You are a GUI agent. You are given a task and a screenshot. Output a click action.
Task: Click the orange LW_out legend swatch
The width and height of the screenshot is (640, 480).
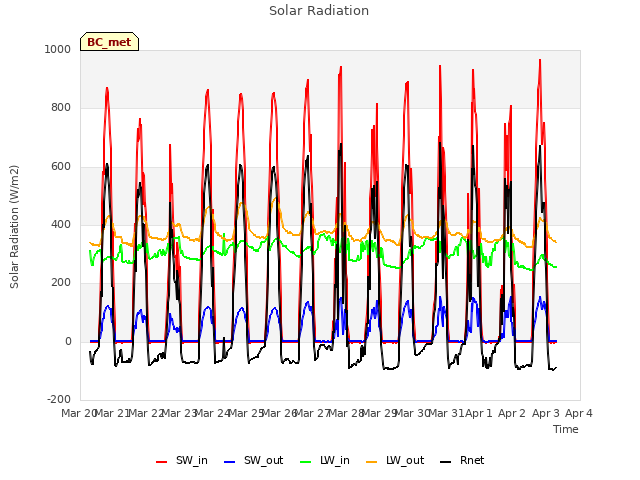(x=372, y=462)
